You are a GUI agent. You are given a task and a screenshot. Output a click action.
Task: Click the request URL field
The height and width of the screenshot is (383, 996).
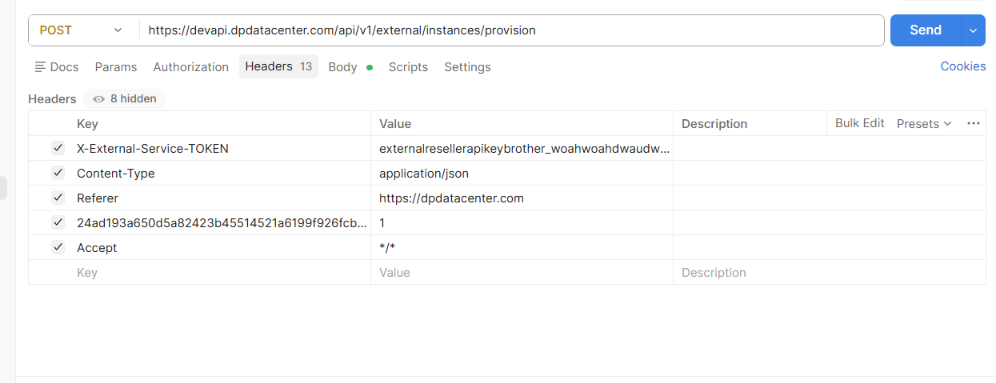click(511, 30)
